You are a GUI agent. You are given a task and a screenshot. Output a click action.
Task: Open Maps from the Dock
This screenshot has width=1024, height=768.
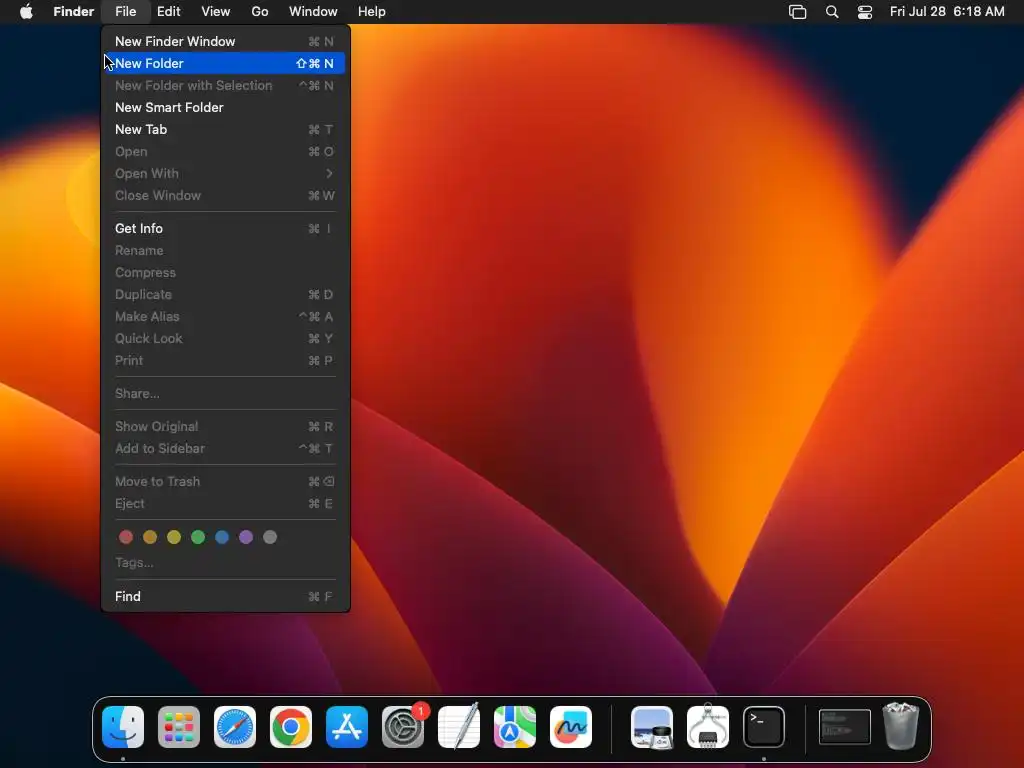coord(515,727)
